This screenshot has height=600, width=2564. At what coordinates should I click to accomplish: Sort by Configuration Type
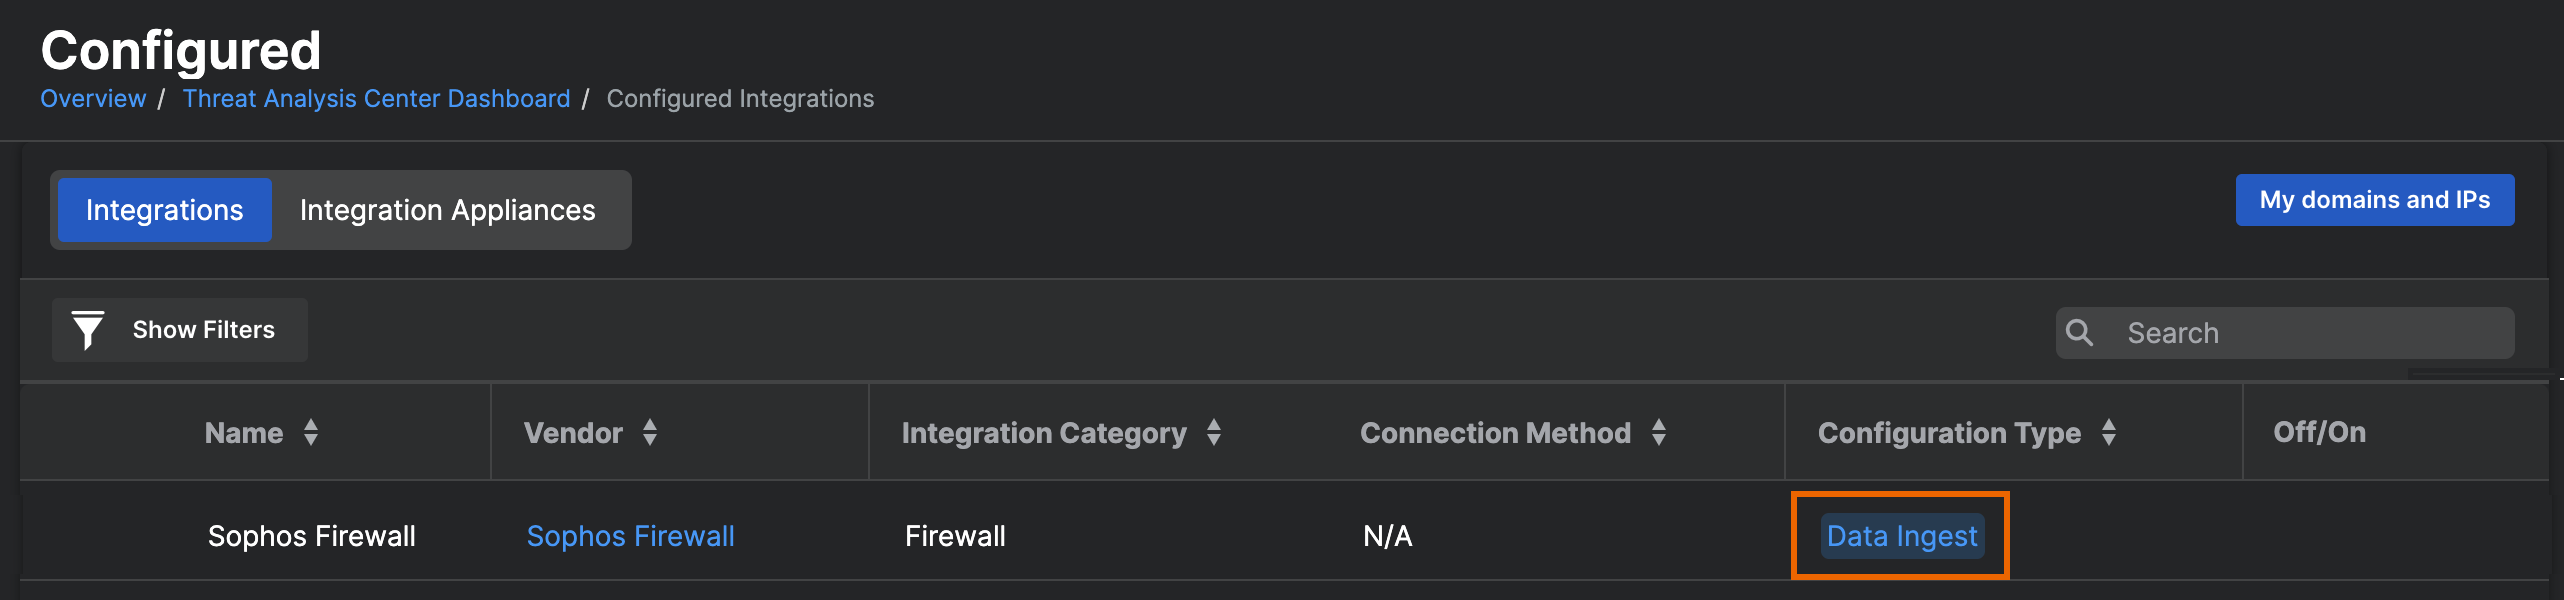2110,432
